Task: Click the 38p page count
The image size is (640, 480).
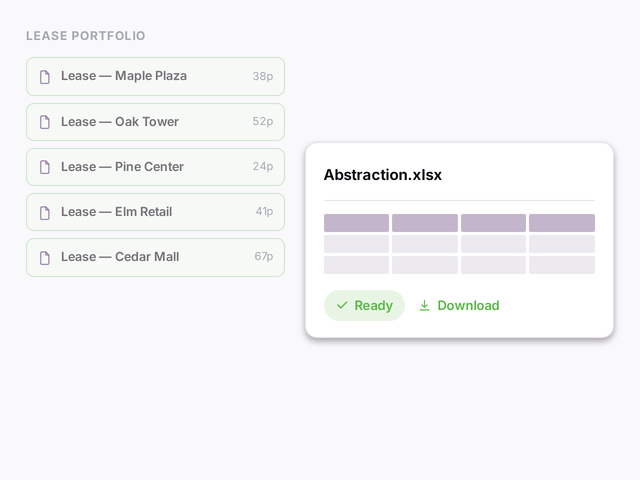Action: click(262, 76)
